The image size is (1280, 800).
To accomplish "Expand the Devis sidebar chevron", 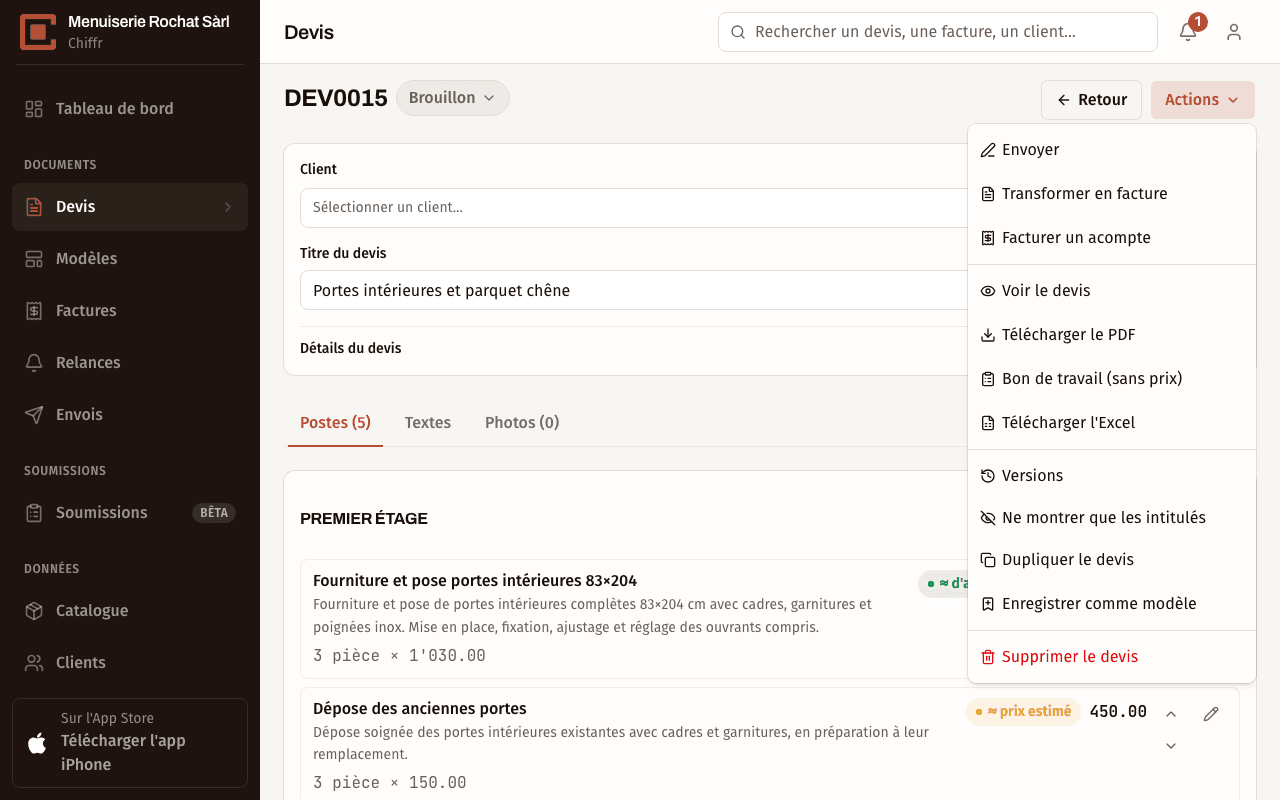I will coord(228,207).
